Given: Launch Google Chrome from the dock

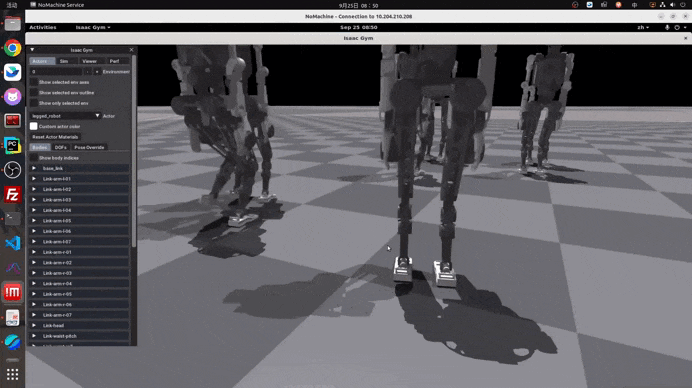Looking at the screenshot, I should (12, 48).
